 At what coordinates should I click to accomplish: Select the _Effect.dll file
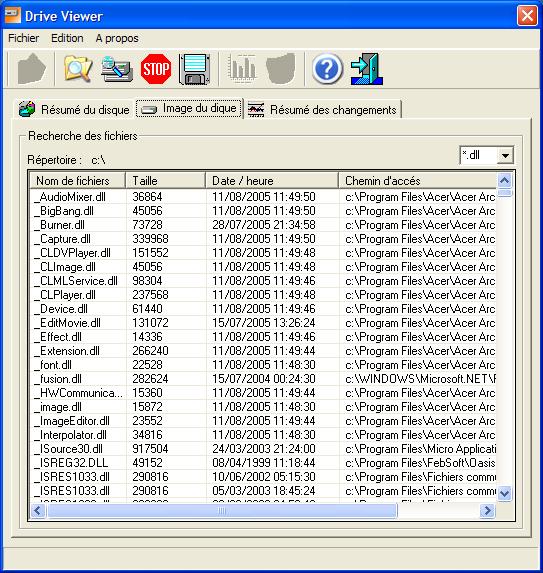coord(58,337)
